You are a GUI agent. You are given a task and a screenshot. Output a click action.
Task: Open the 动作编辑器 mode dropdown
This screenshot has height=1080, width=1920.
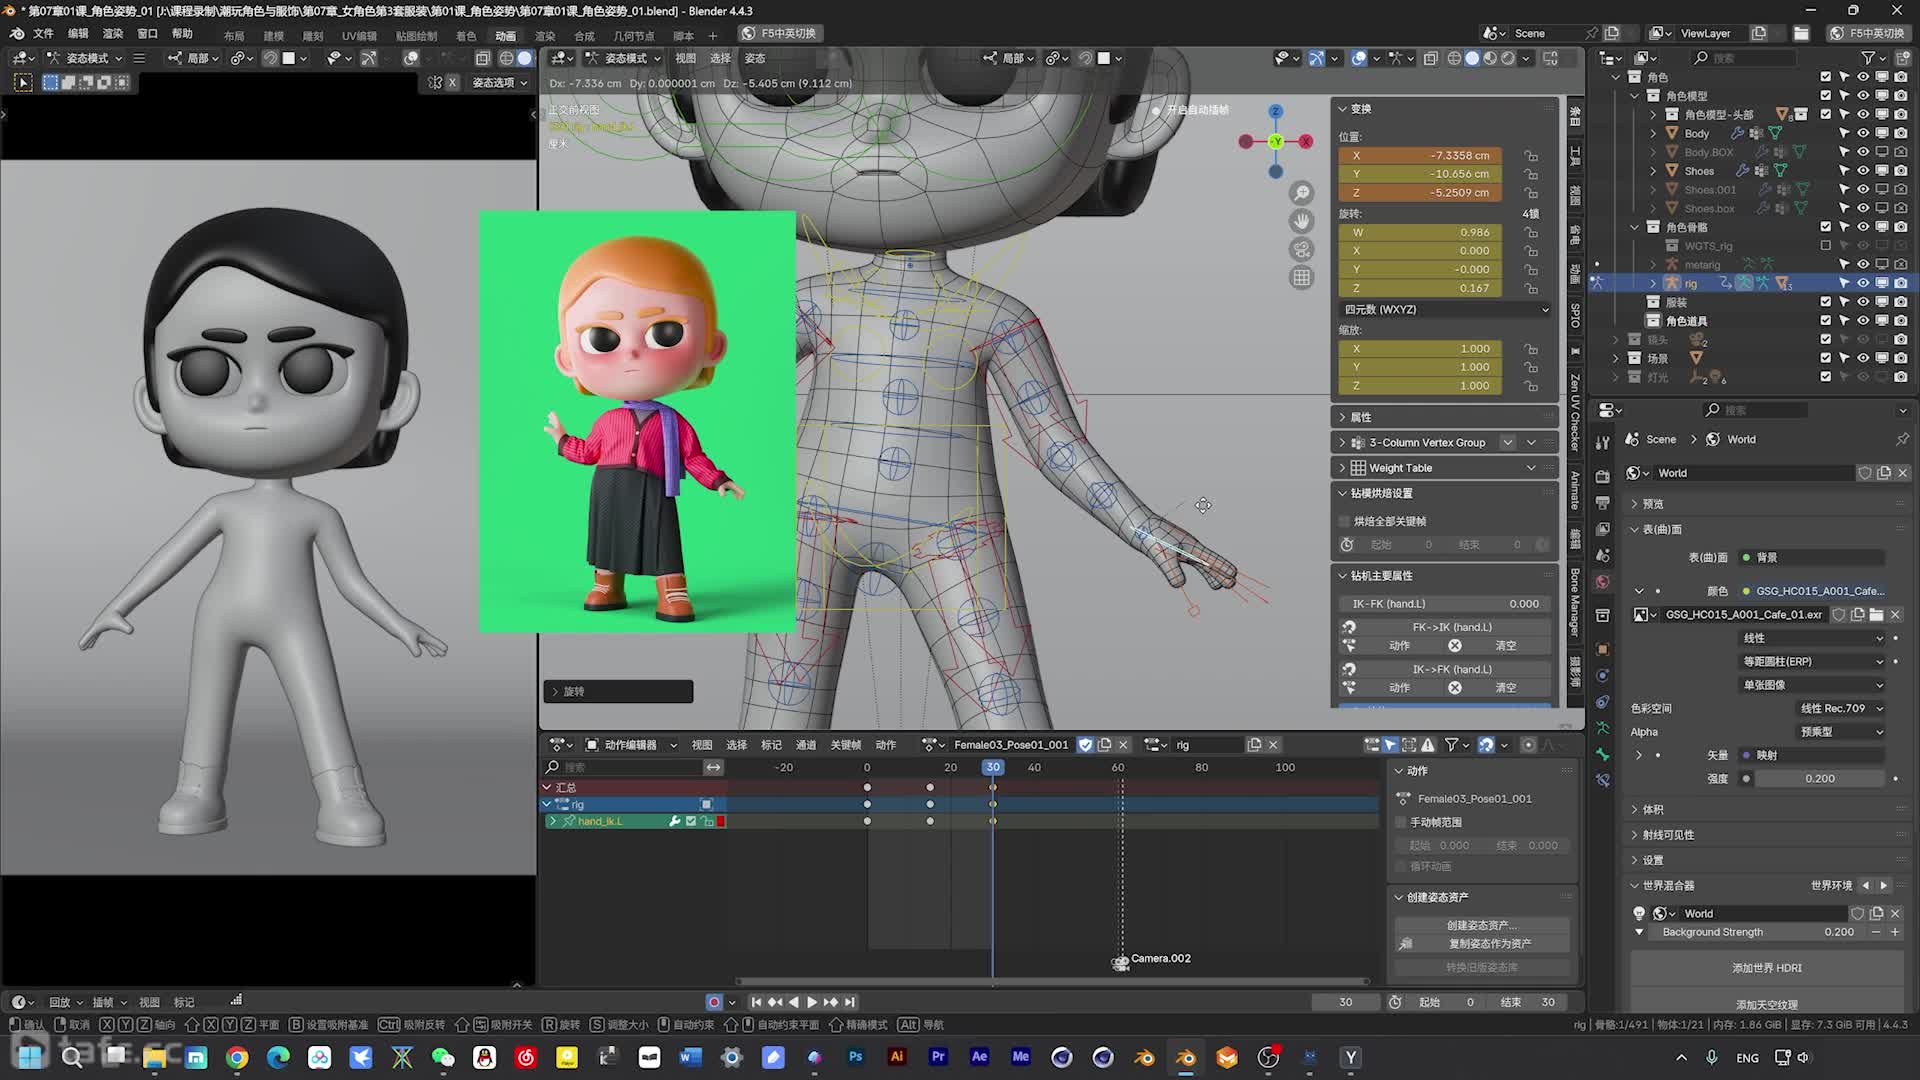click(631, 745)
